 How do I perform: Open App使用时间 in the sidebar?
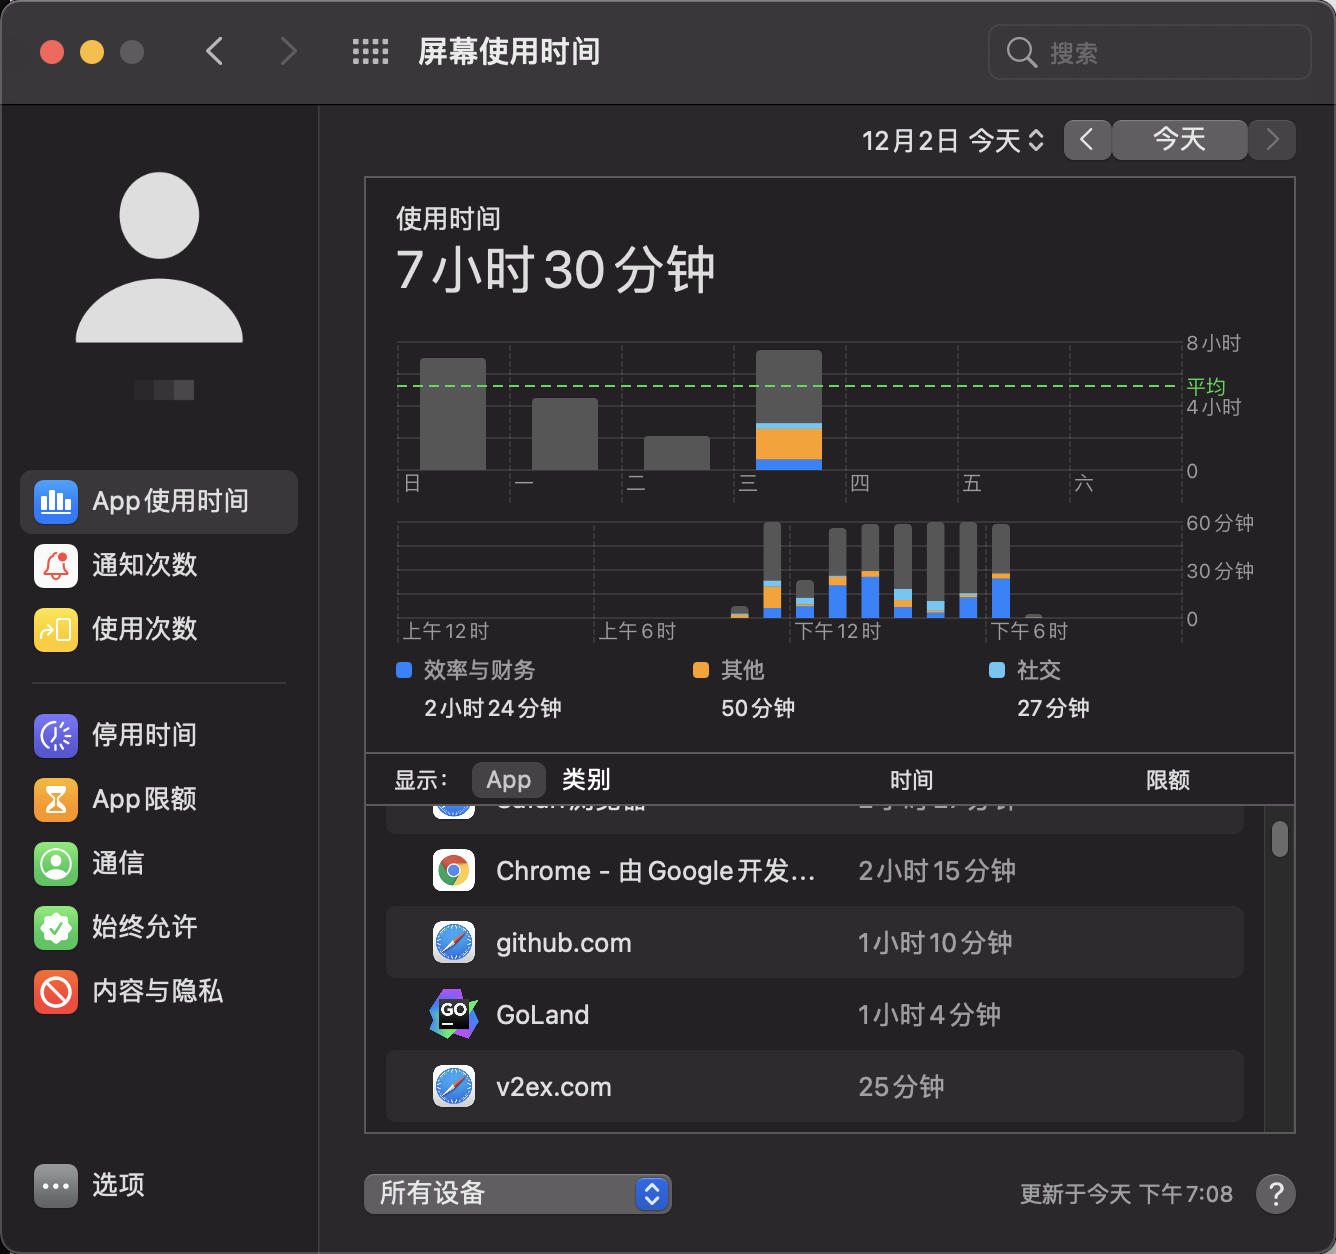pos(160,501)
